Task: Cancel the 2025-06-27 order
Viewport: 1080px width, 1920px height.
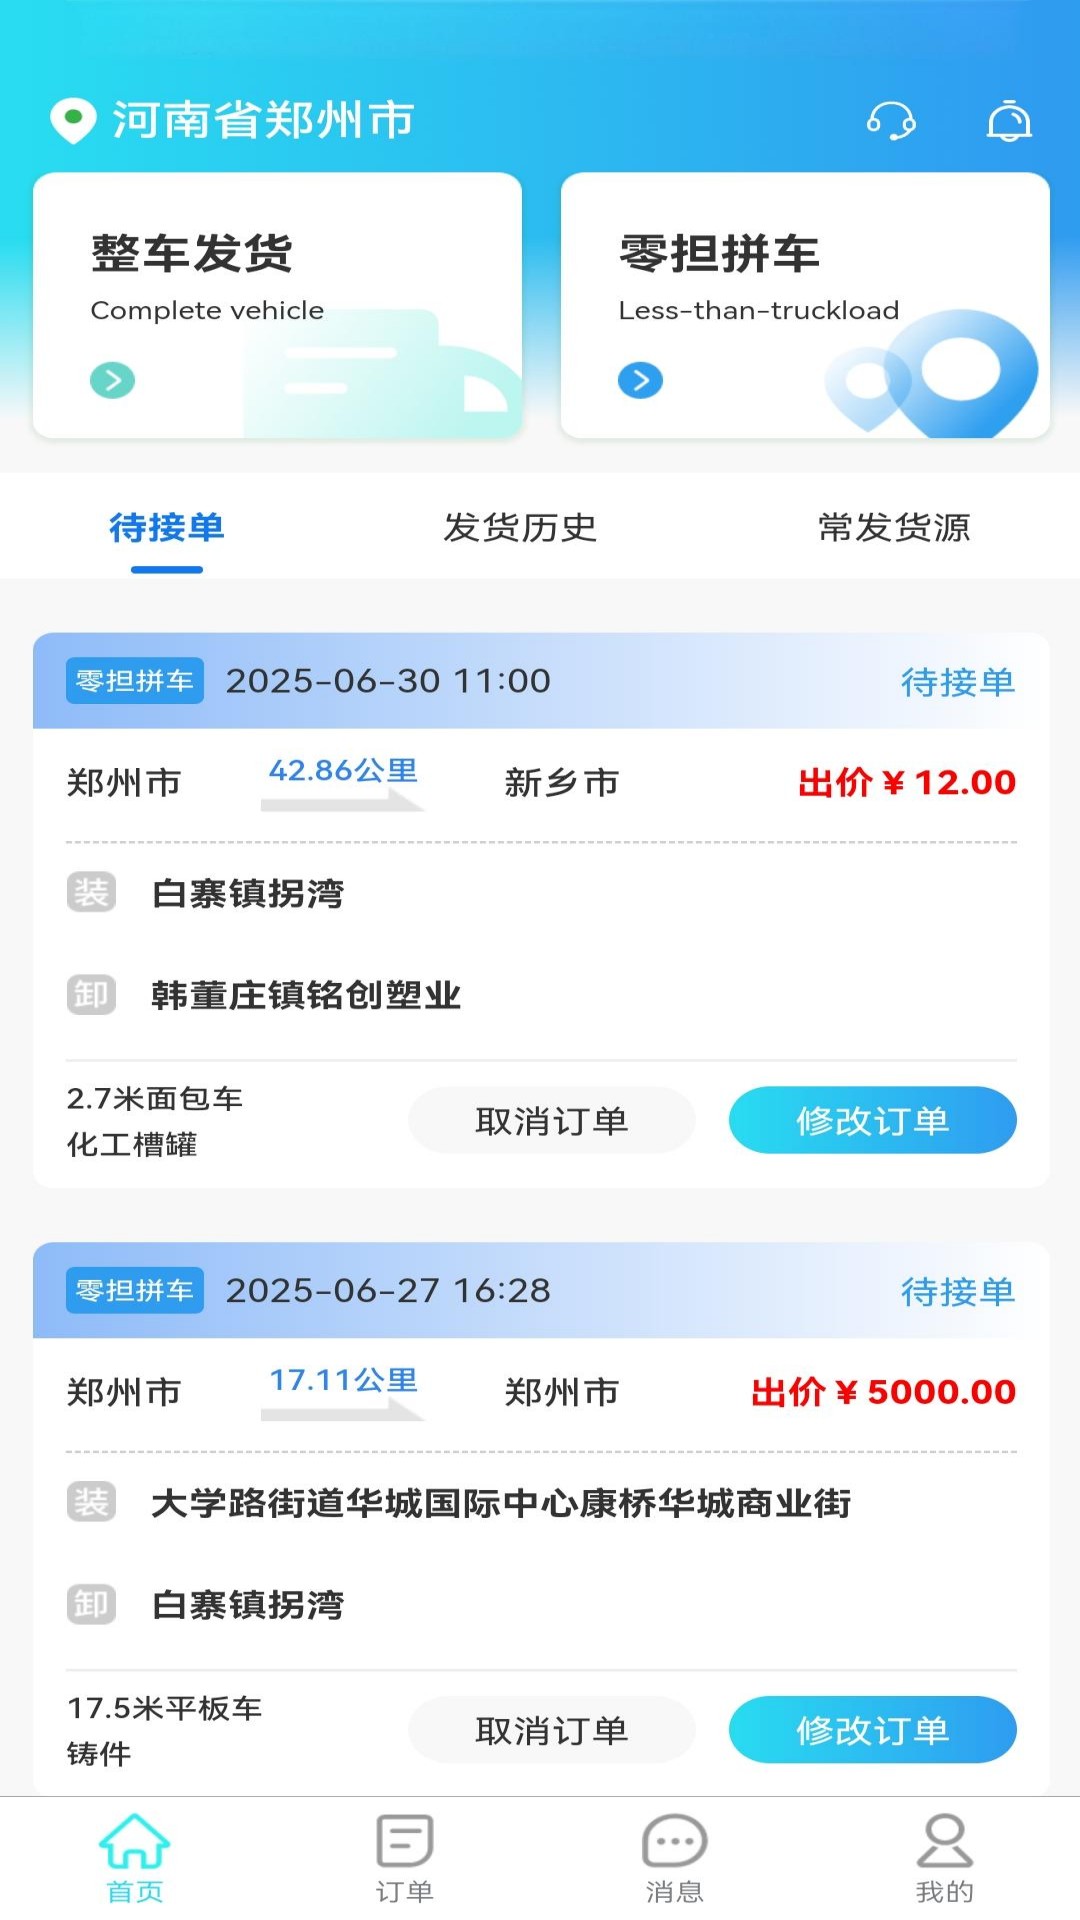Action: (551, 1730)
